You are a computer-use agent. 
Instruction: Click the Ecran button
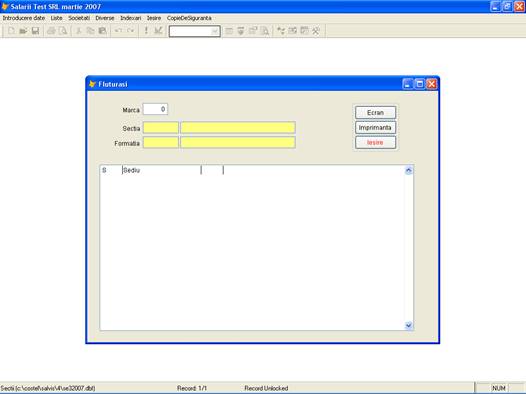(375, 113)
